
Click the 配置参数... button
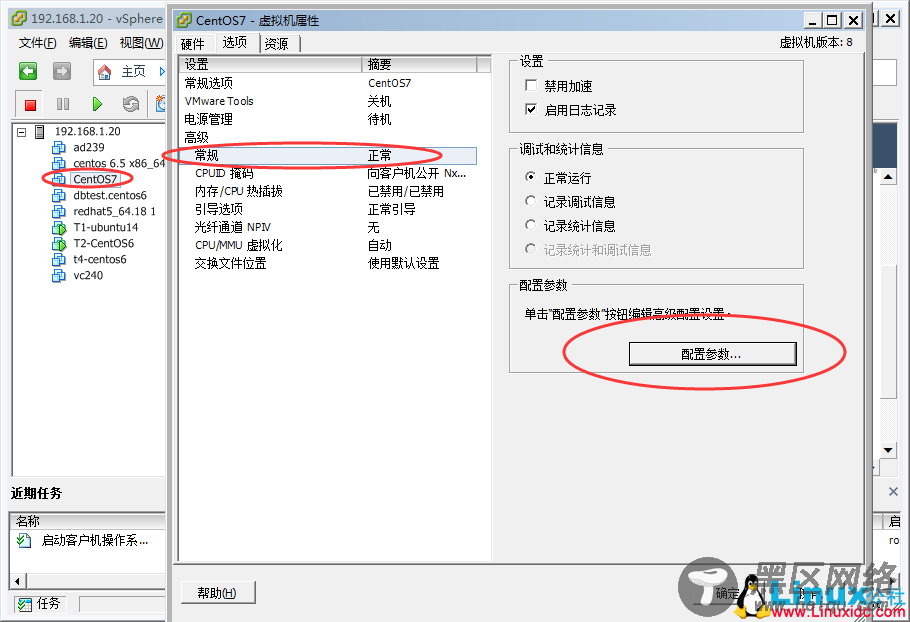pyautogui.click(x=712, y=354)
